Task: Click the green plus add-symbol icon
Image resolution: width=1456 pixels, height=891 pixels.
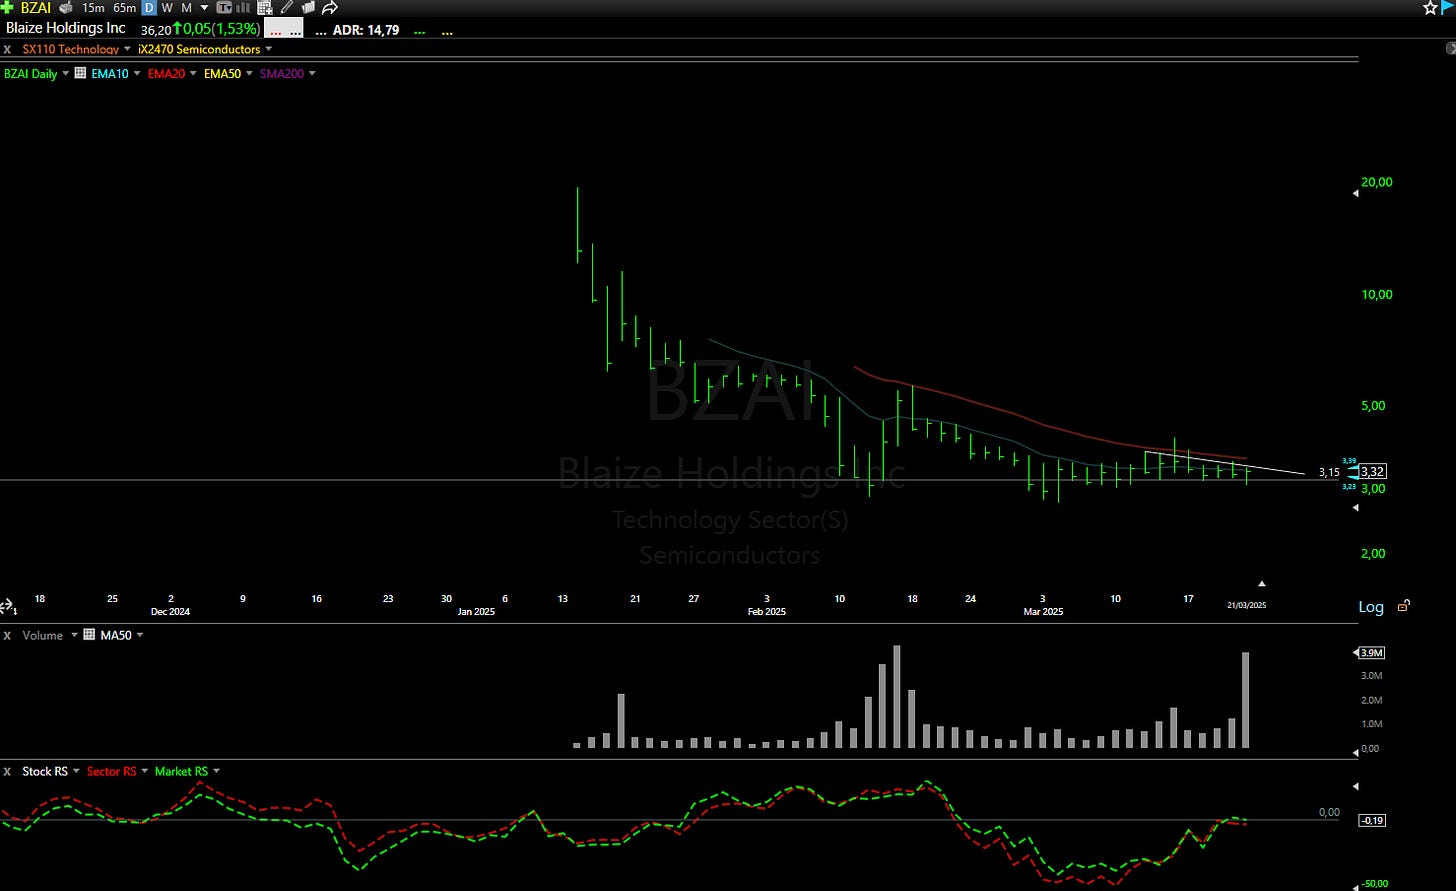Action: 6,7
